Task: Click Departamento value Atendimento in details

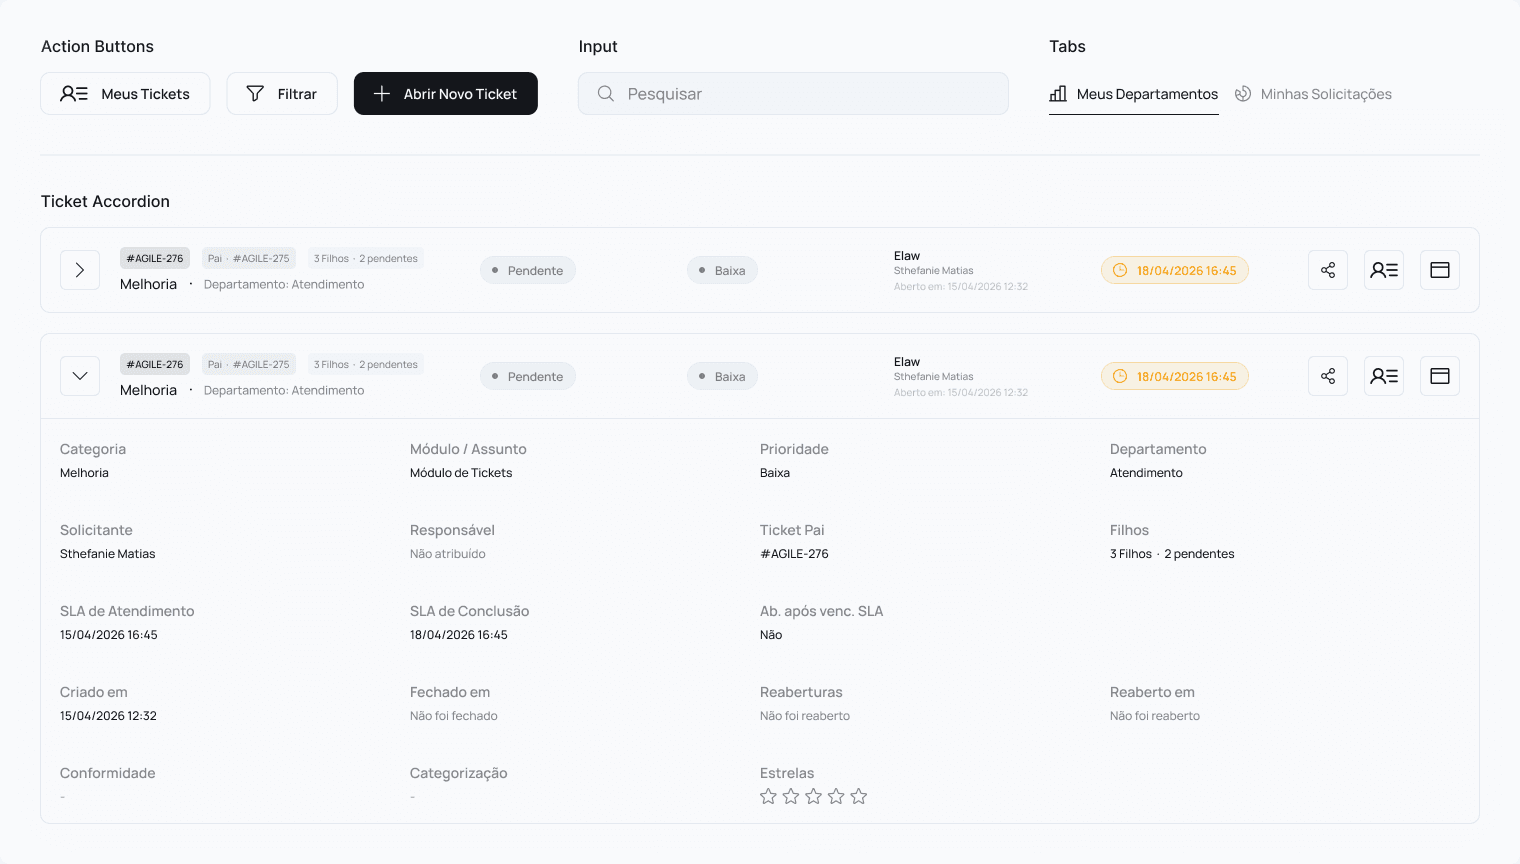Action: [1146, 473]
